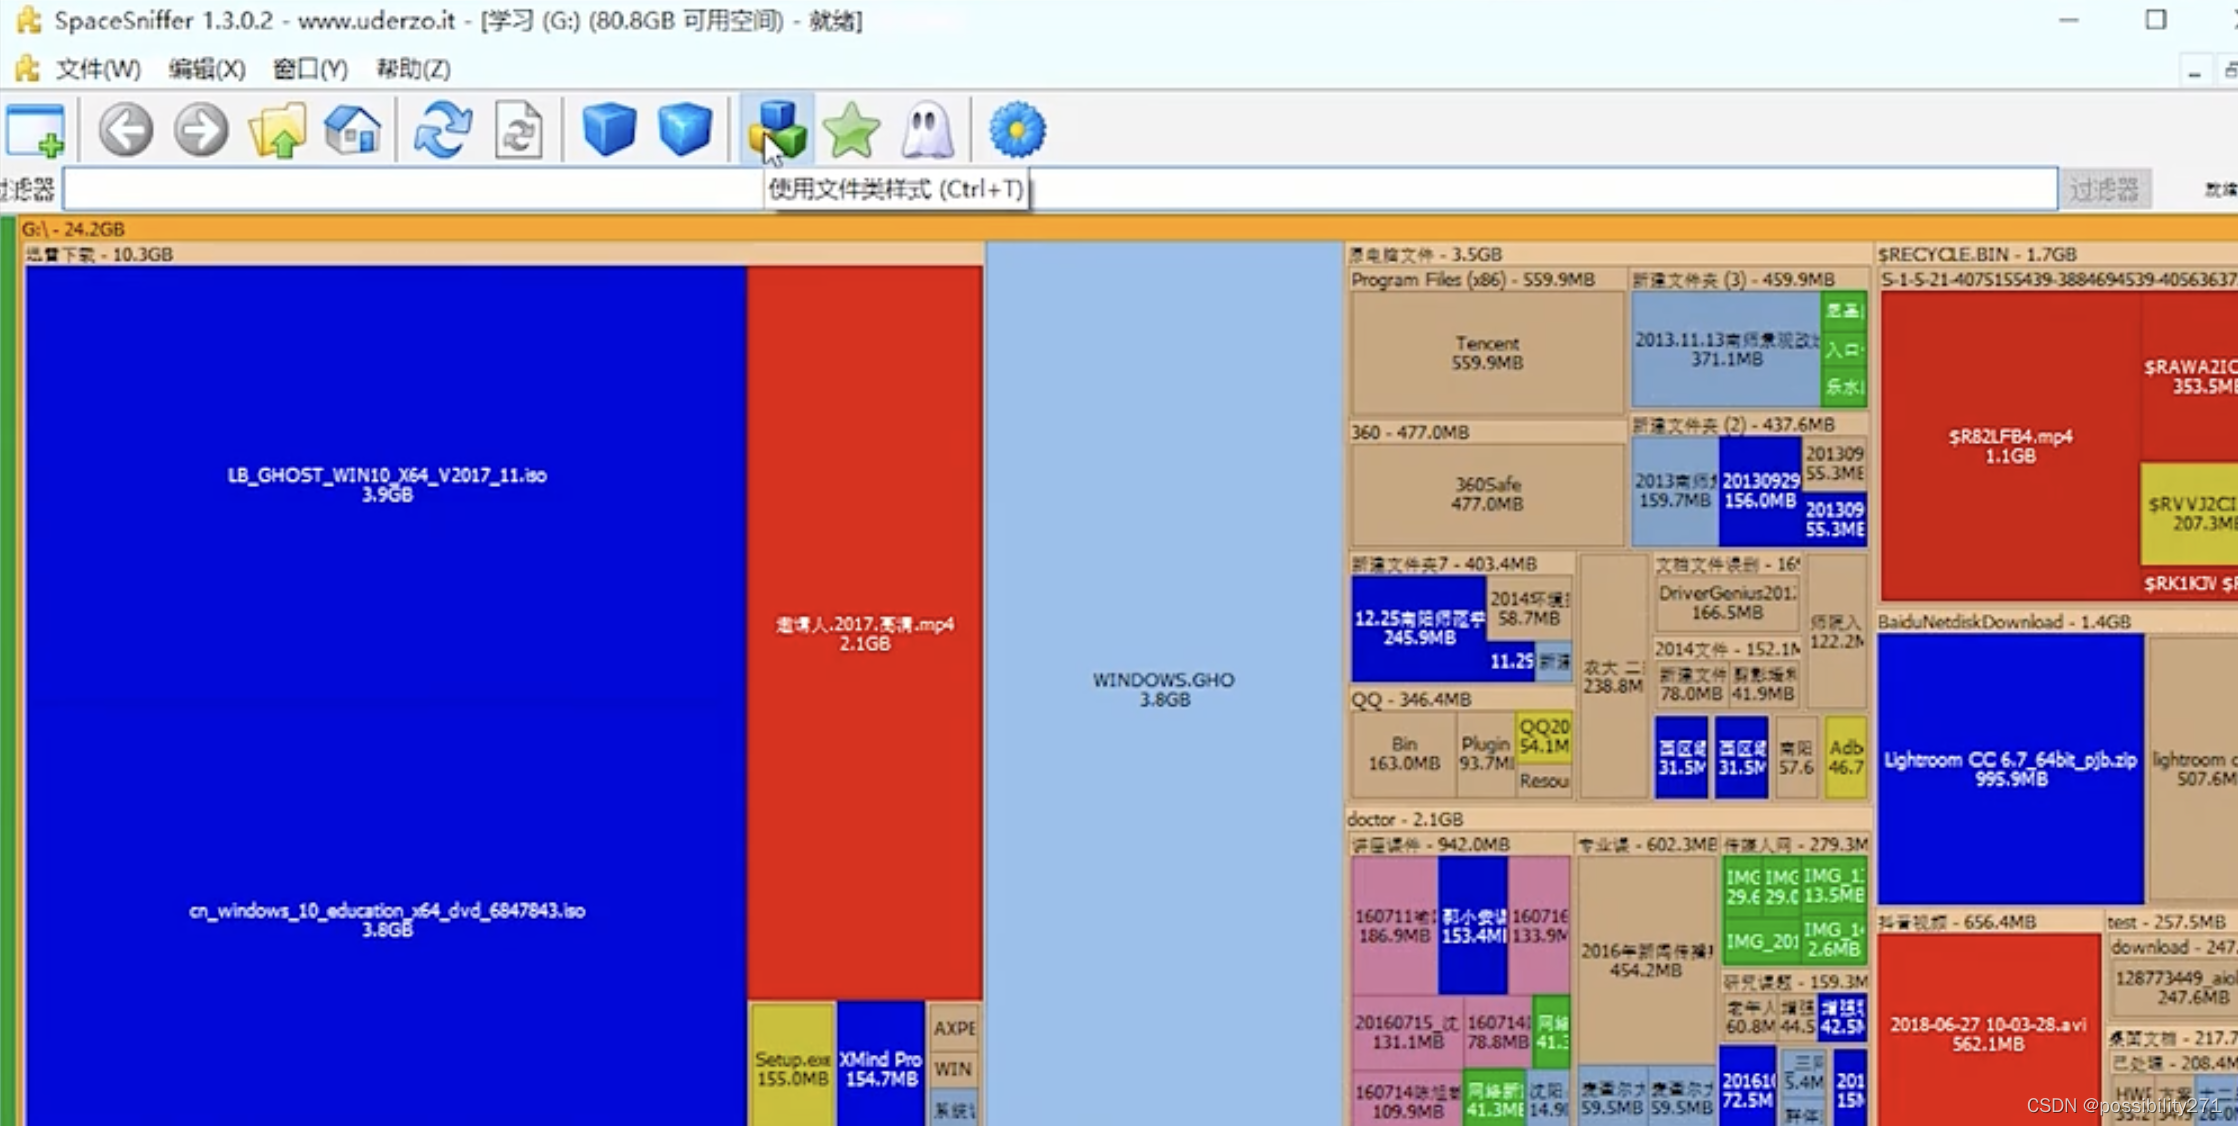Toggle the ghost free-space icon
2238x1126 pixels.
pyautogui.click(x=927, y=131)
